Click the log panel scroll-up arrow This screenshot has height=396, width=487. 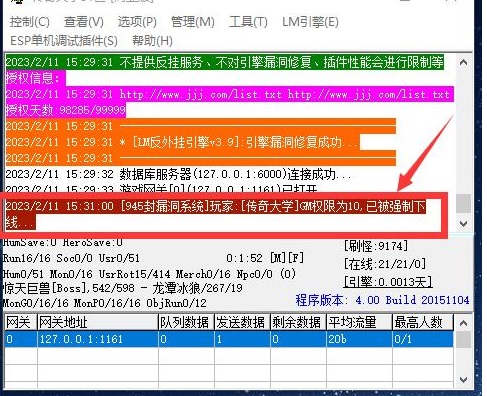463,62
